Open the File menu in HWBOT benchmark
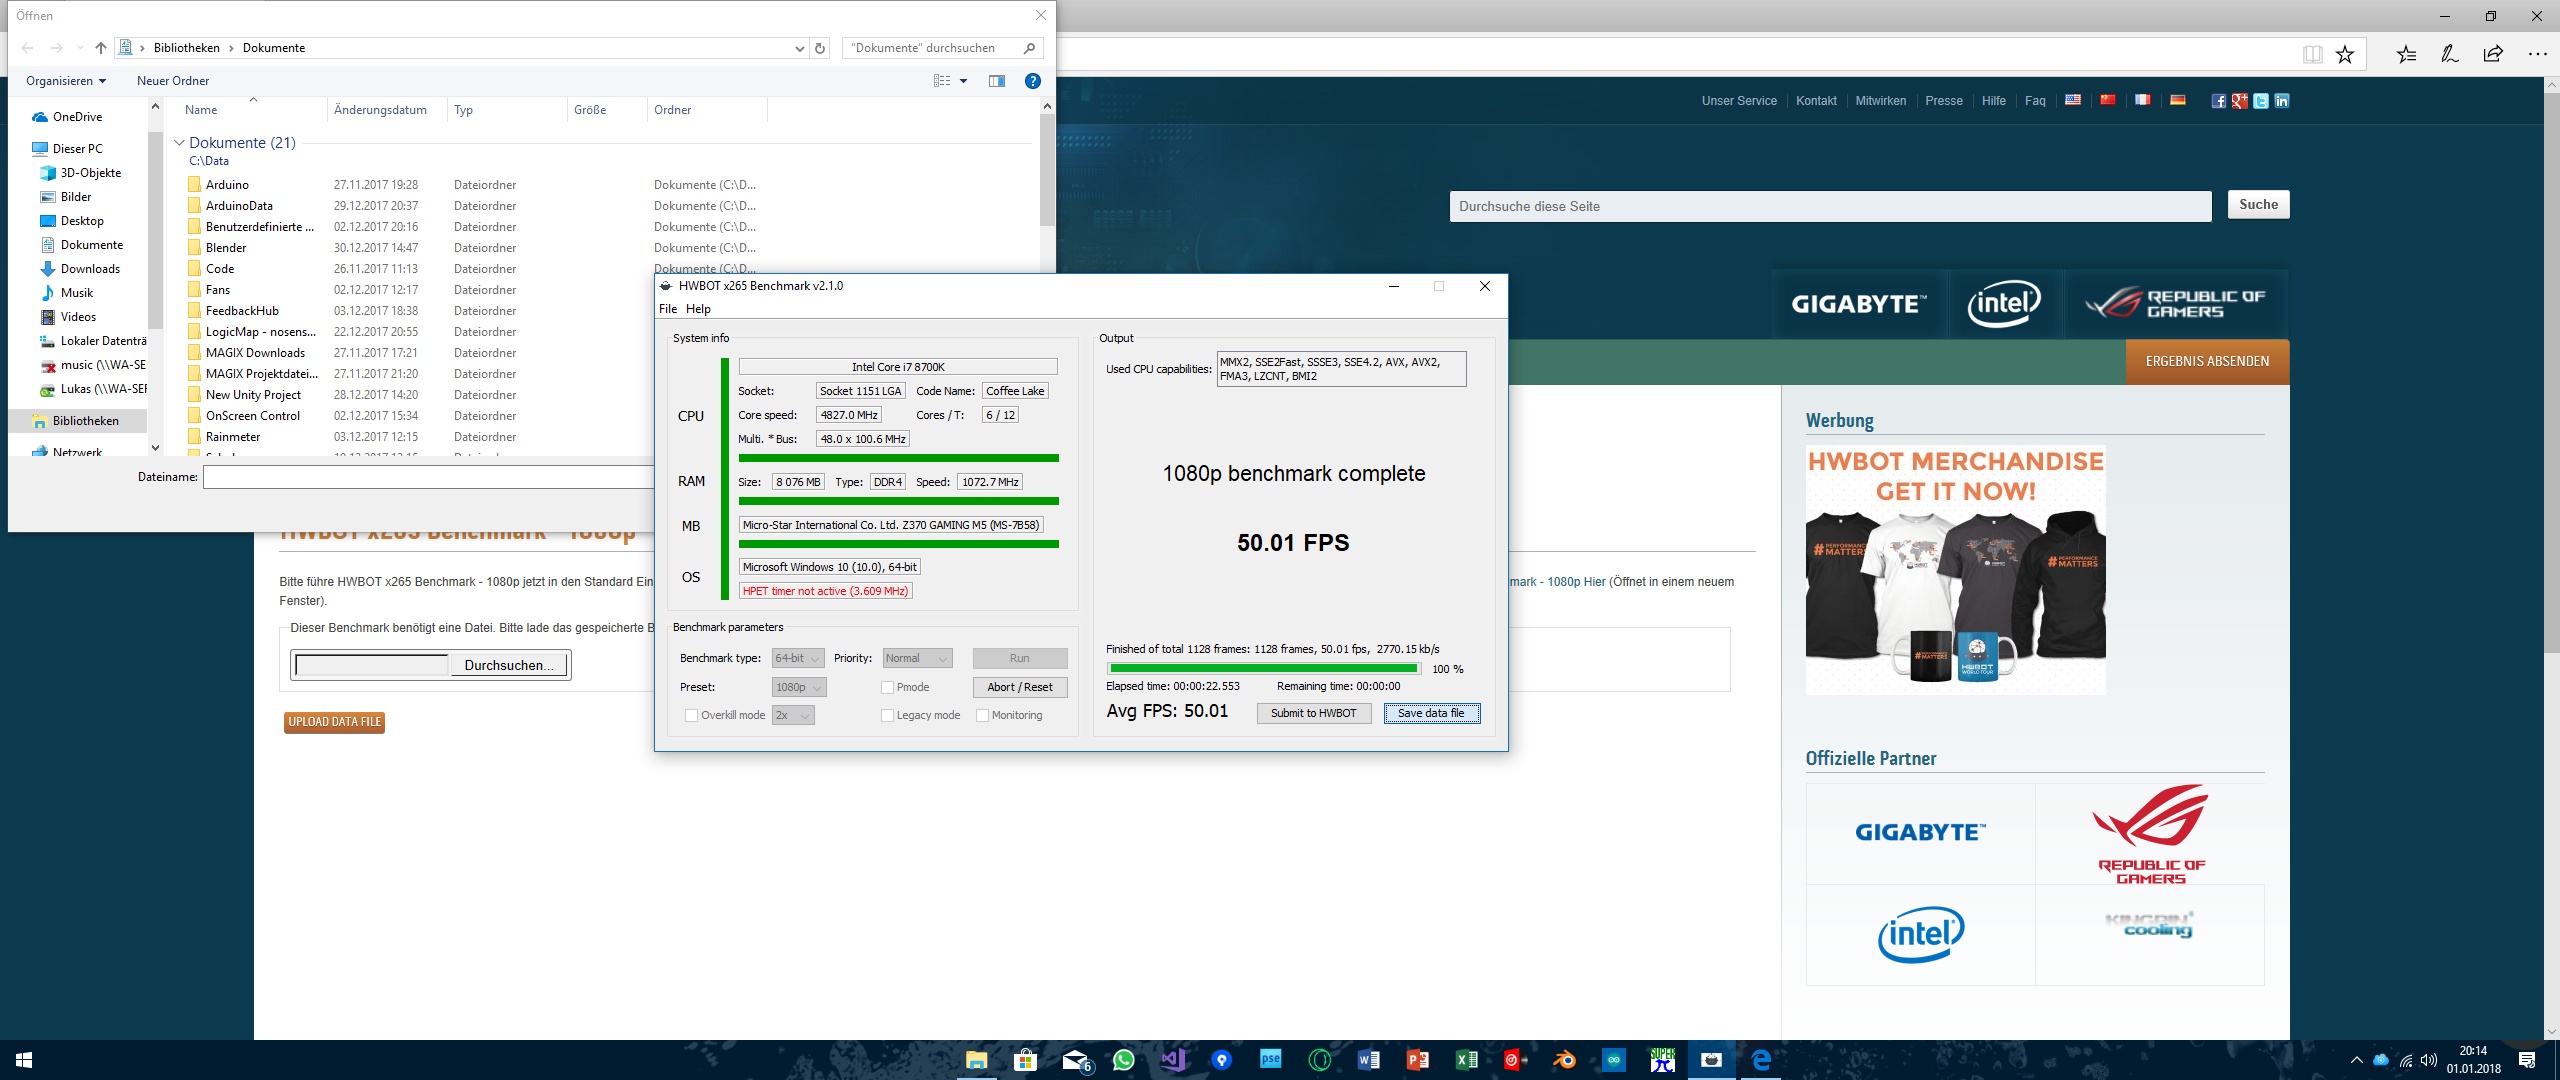Screen dimensions: 2560x1080 pos(668,309)
